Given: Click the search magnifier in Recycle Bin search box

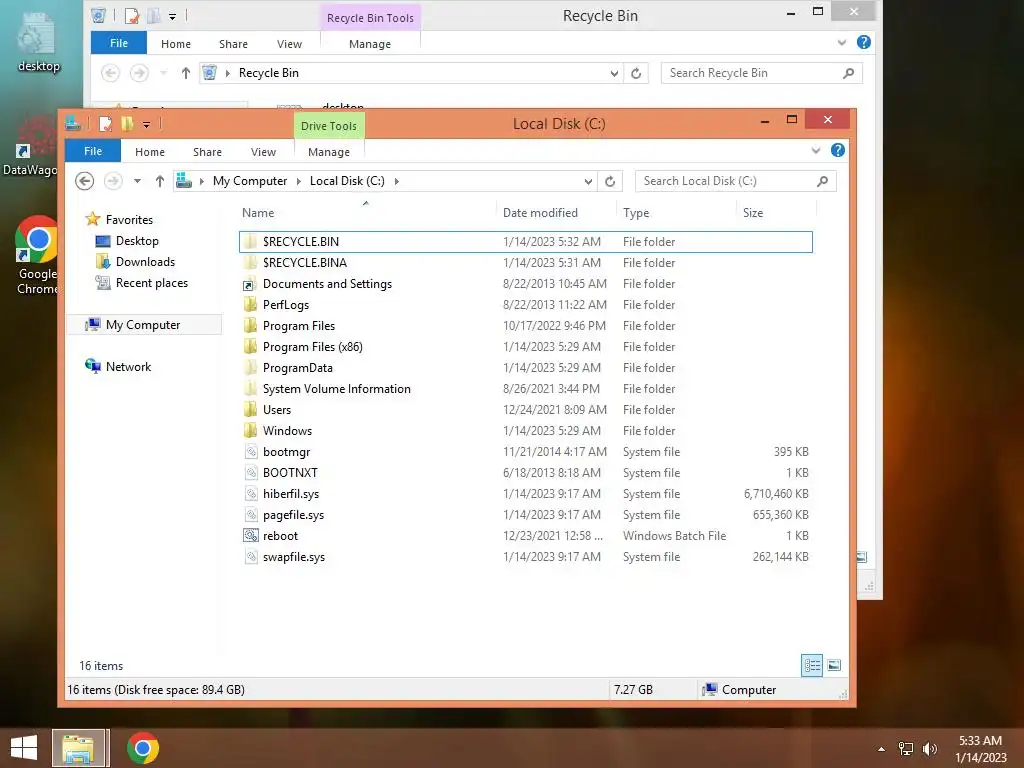Looking at the screenshot, I should click(x=848, y=73).
